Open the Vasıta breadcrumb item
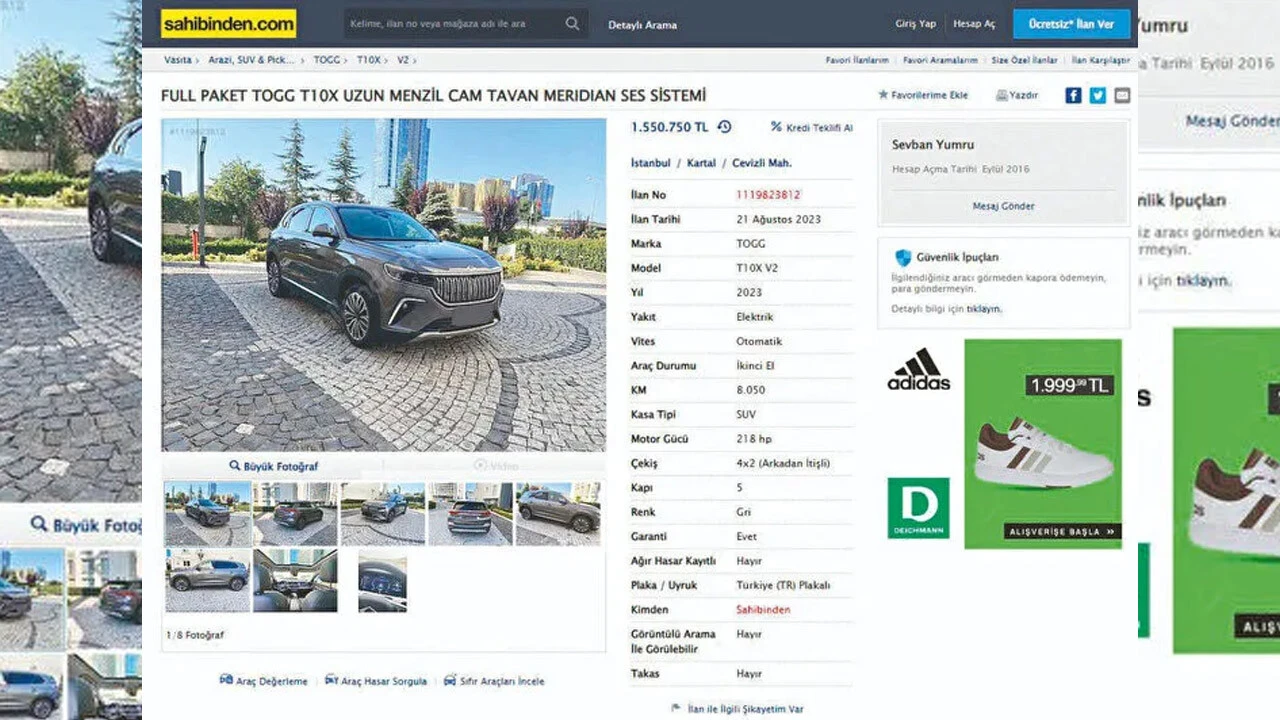Screen dimensions: 1280x720 point(178,60)
